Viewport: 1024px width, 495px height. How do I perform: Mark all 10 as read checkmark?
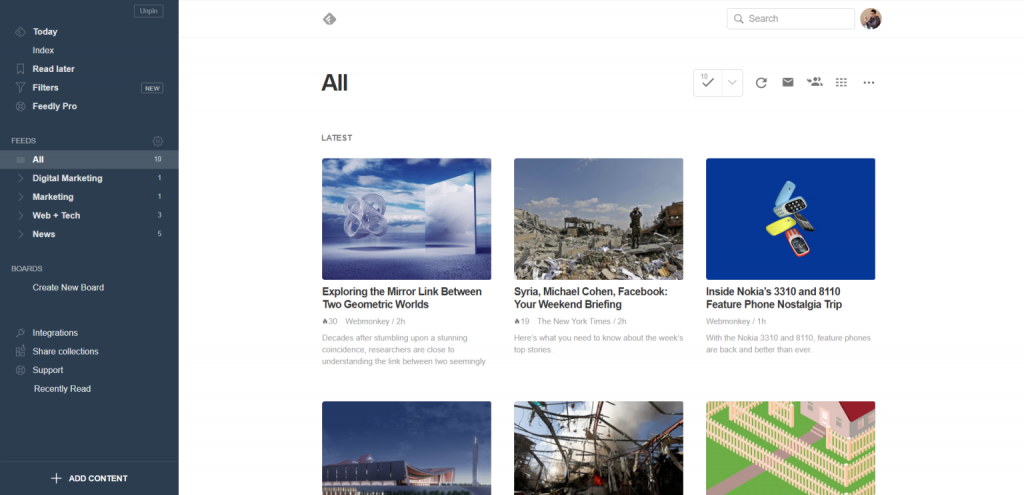point(707,83)
